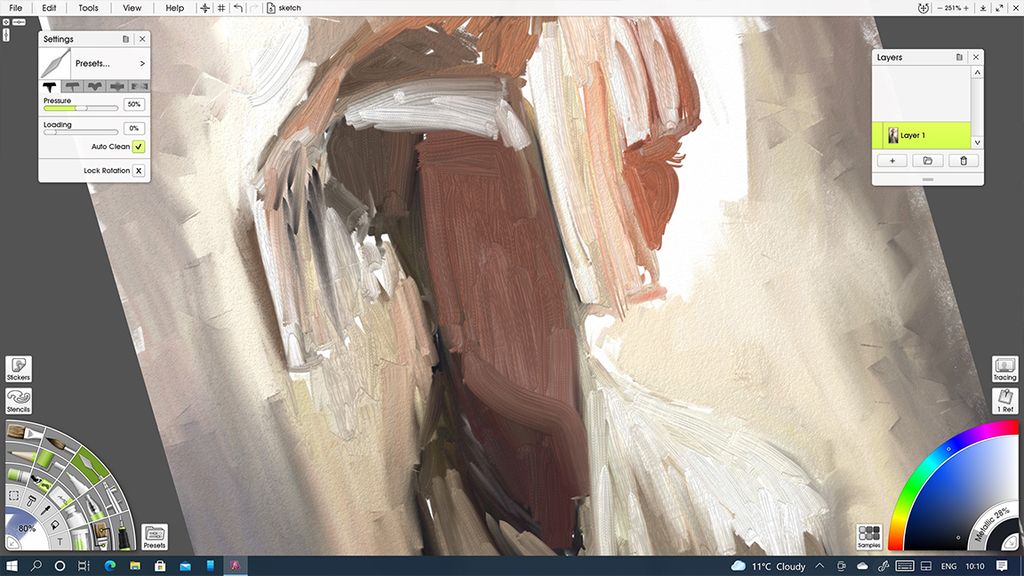This screenshot has height=576, width=1024.
Task: Add a new layer with the plus button
Action: (890, 160)
